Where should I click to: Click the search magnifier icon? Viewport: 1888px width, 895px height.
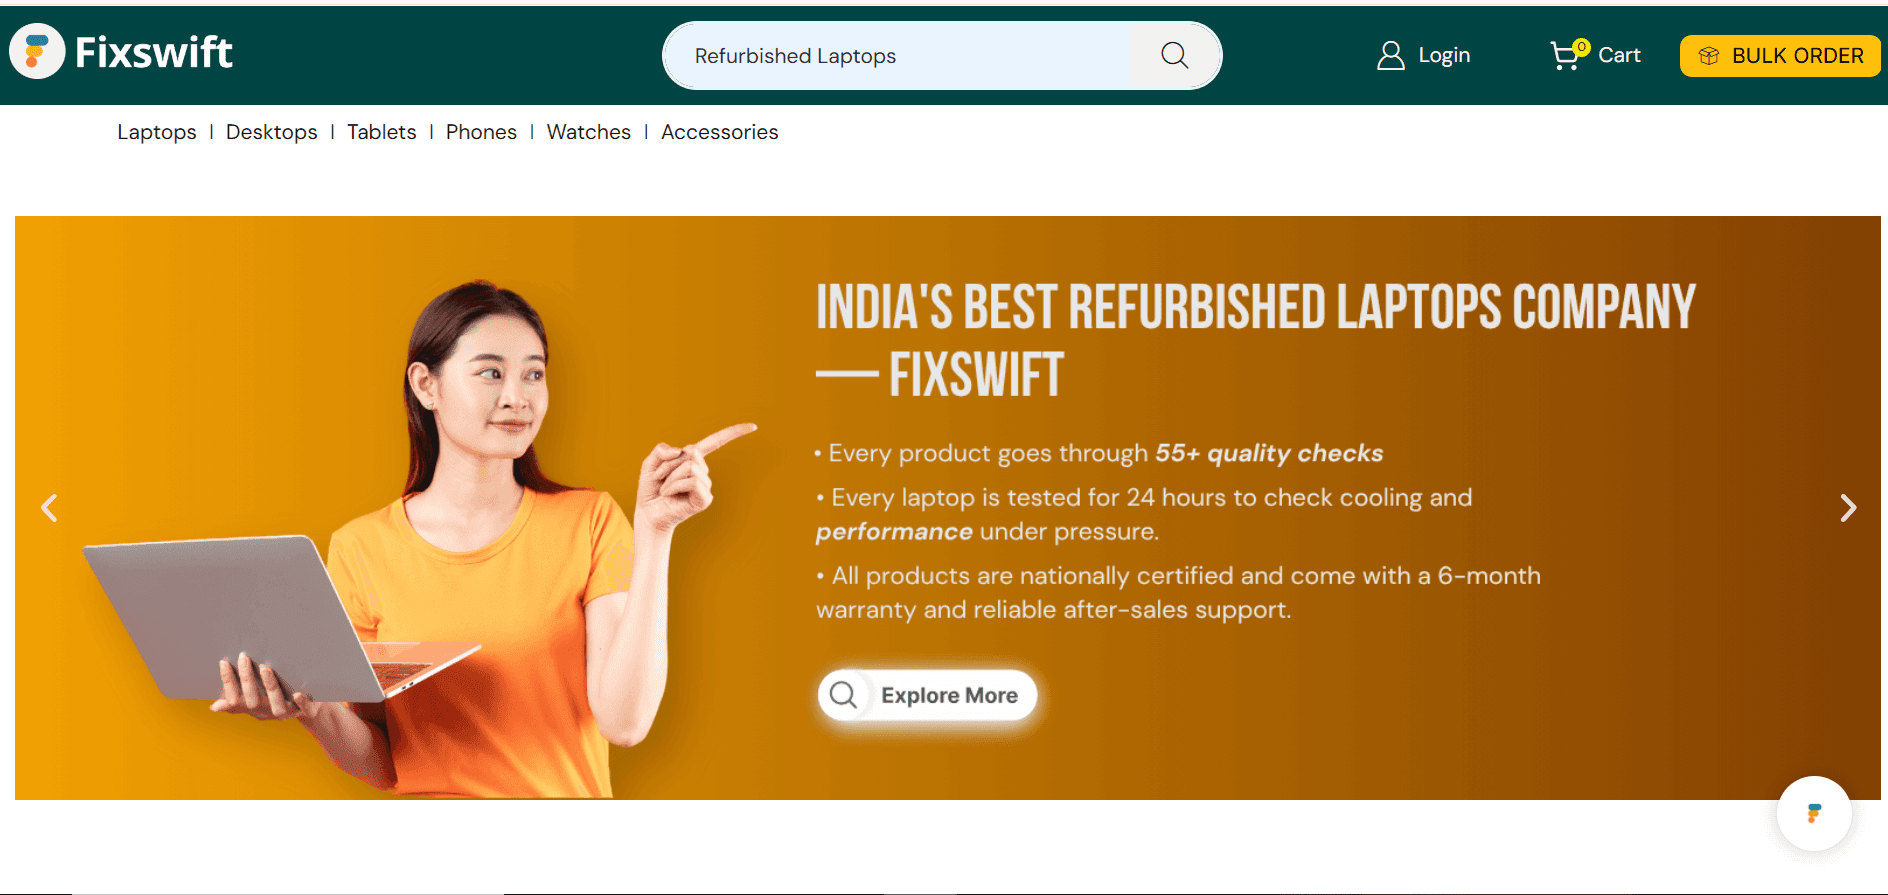1175,56
